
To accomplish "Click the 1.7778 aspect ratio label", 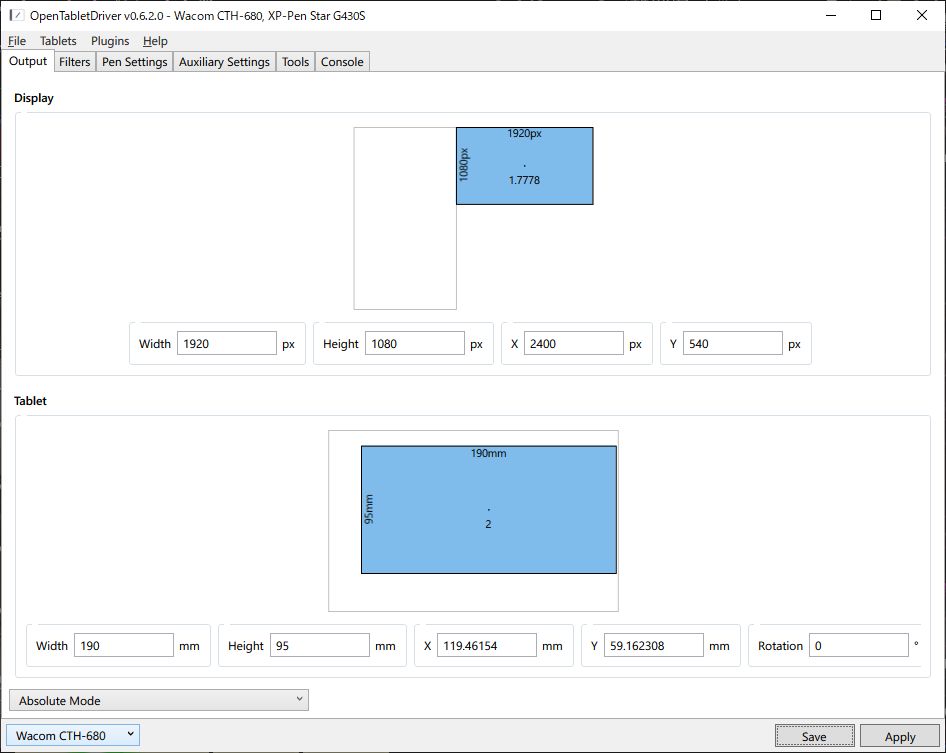I will pos(524,180).
